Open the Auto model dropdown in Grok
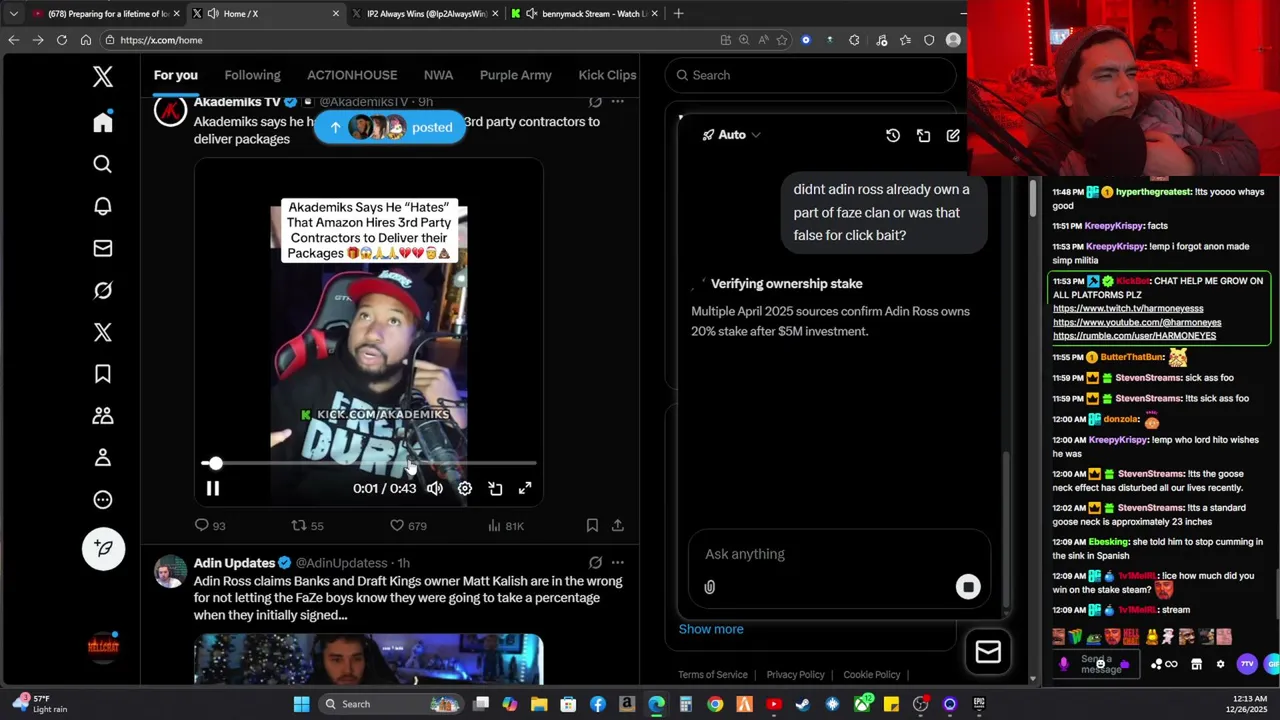This screenshot has height=720, width=1280. click(731, 135)
